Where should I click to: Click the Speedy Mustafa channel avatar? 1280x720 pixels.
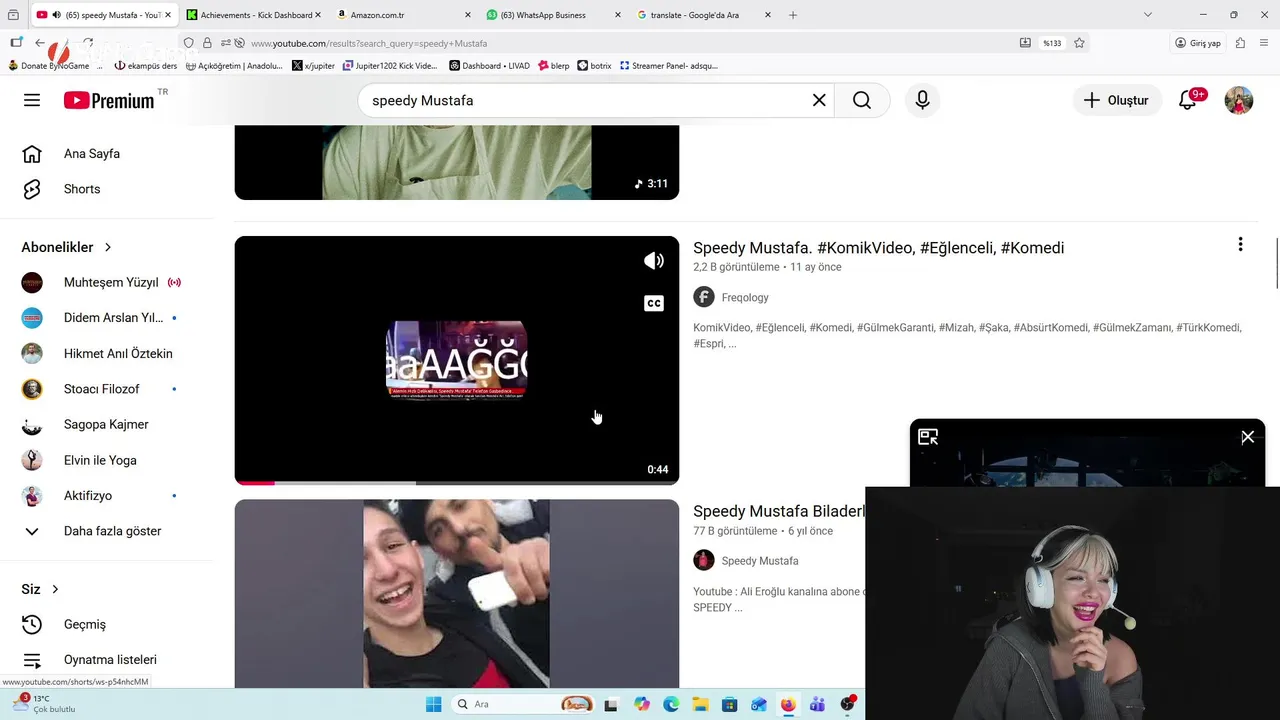704,560
